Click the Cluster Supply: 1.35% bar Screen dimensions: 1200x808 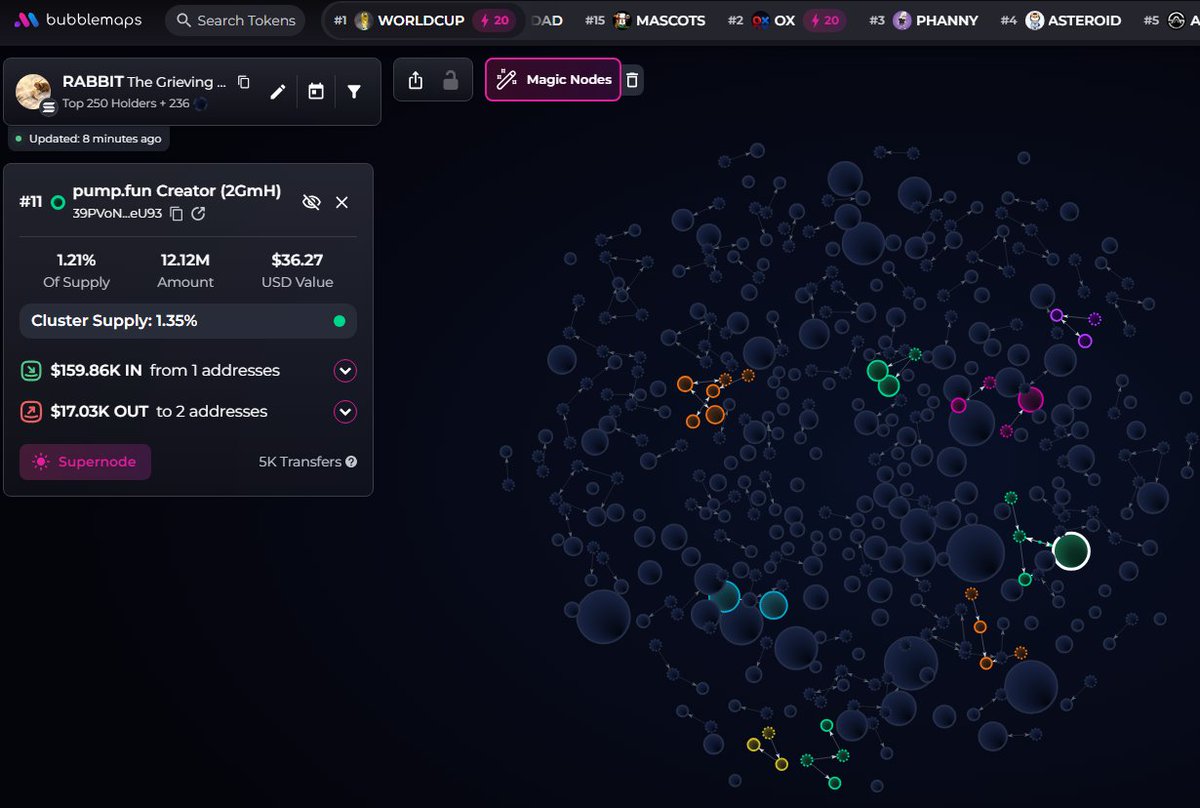(188, 321)
